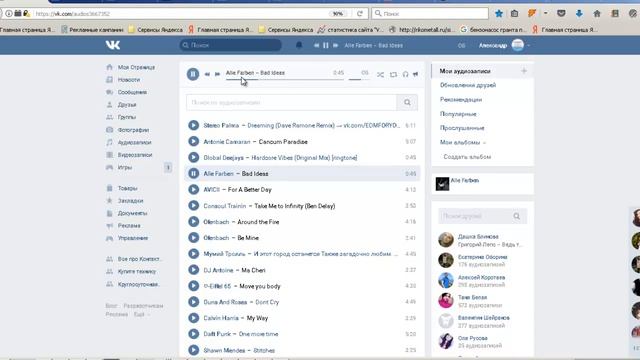Open Новости in left sidebar

(129, 80)
